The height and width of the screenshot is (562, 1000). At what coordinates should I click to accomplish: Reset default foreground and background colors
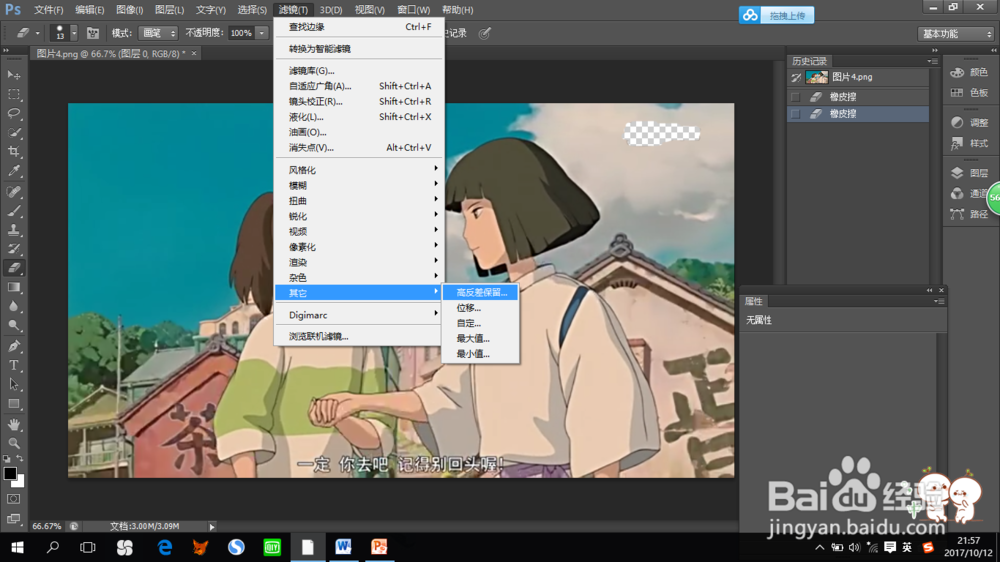[6, 459]
